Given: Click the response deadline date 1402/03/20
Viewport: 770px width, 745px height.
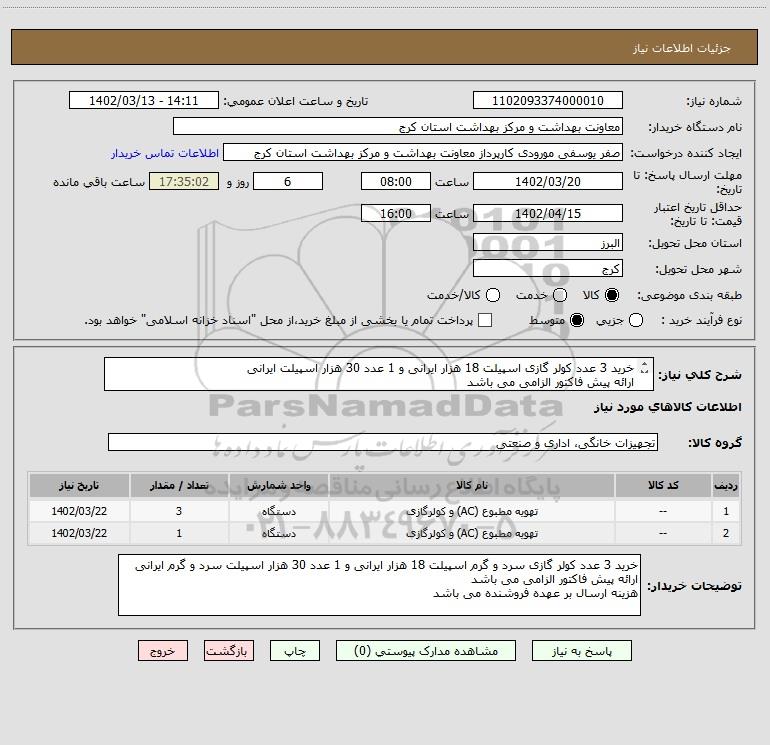Looking at the screenshot, I should pyautogui.click(x=548, y=181).
